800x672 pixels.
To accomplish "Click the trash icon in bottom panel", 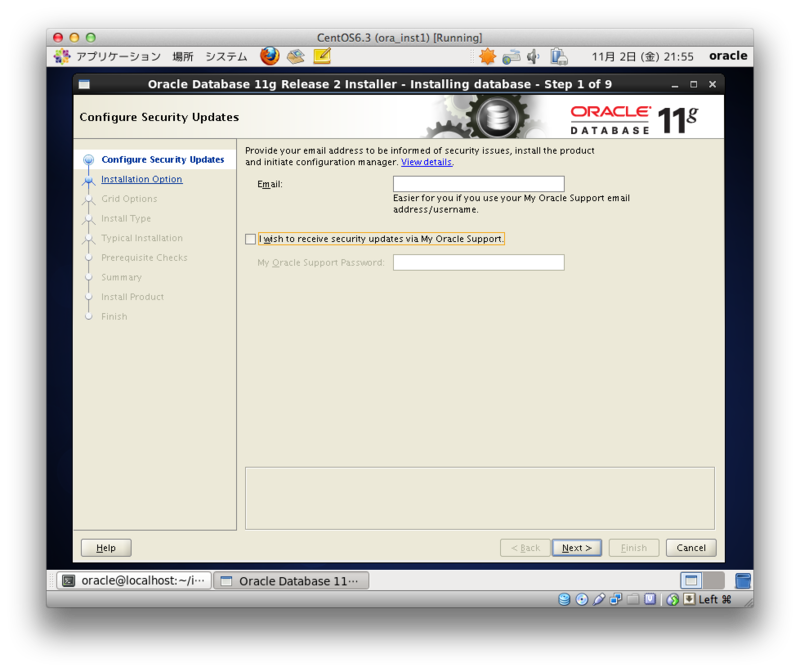I will [x=743, y=581].
